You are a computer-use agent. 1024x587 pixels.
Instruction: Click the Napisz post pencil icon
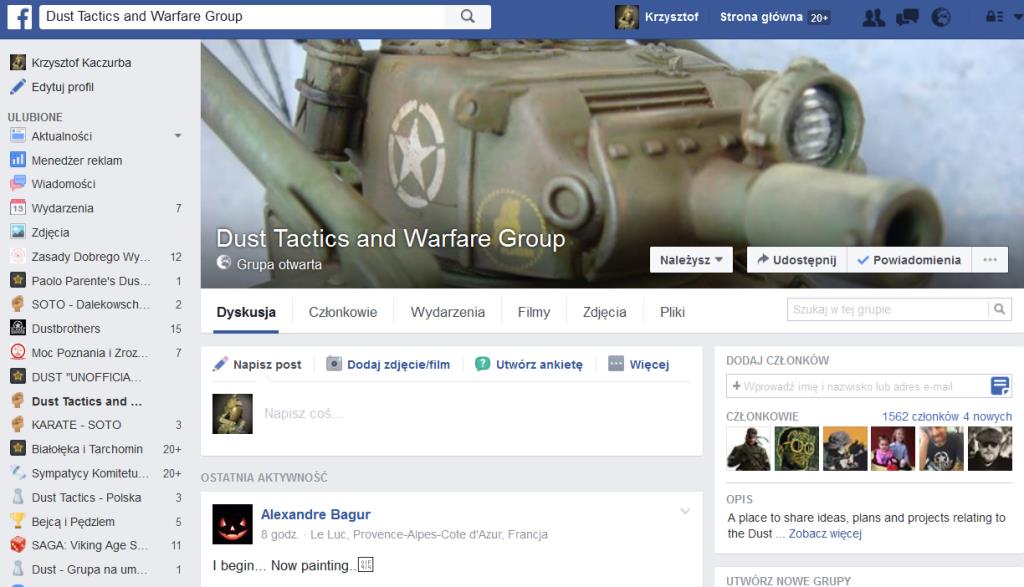click(x=220, y=364)
